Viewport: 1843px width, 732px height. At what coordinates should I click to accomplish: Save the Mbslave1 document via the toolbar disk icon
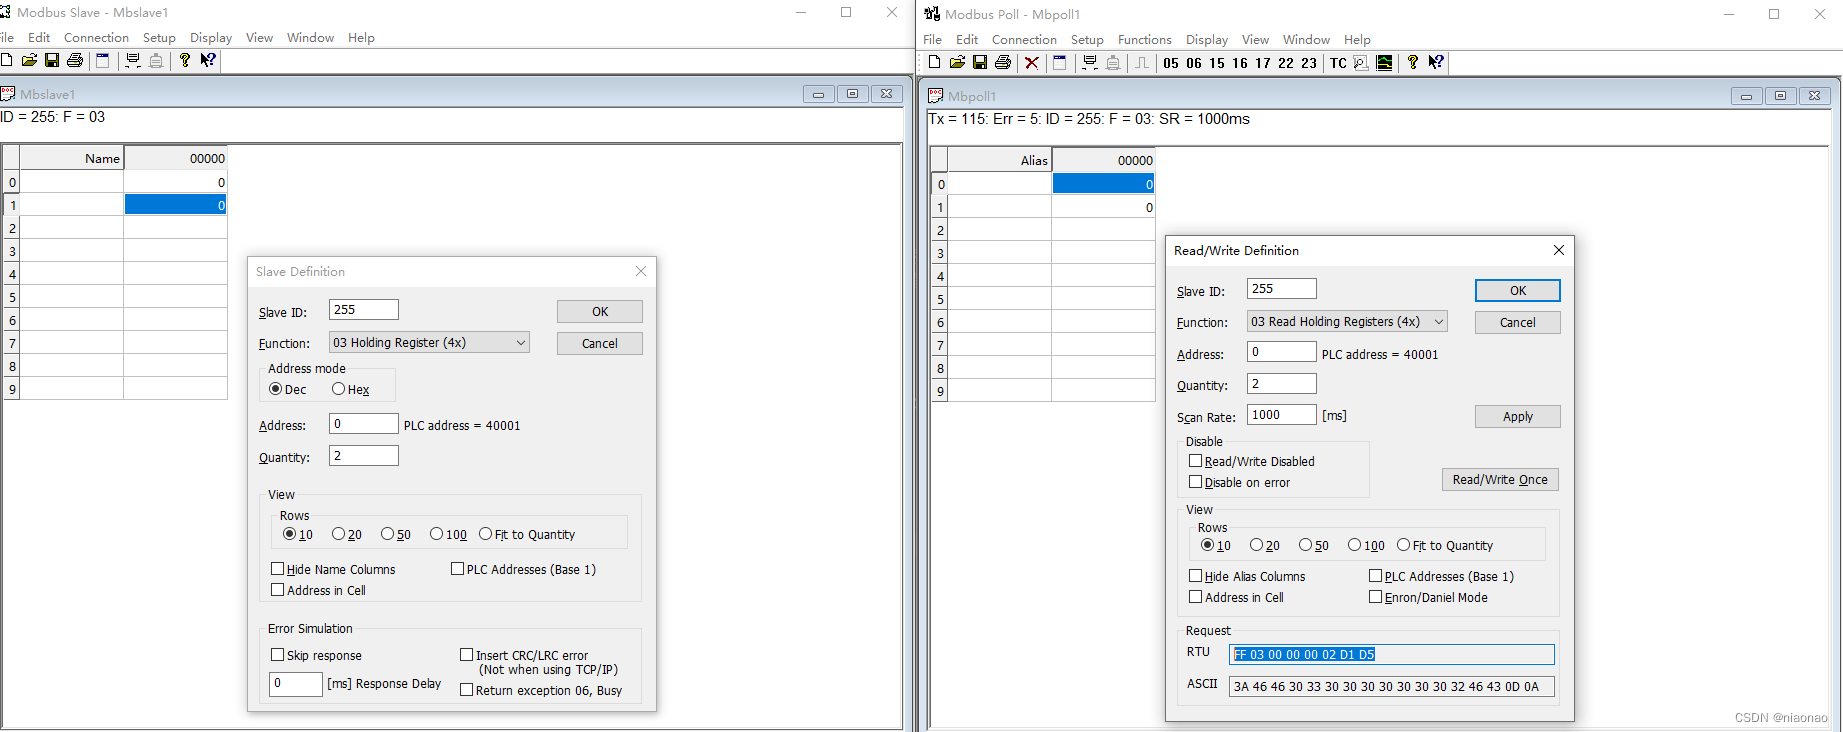(x=52, y=60)
